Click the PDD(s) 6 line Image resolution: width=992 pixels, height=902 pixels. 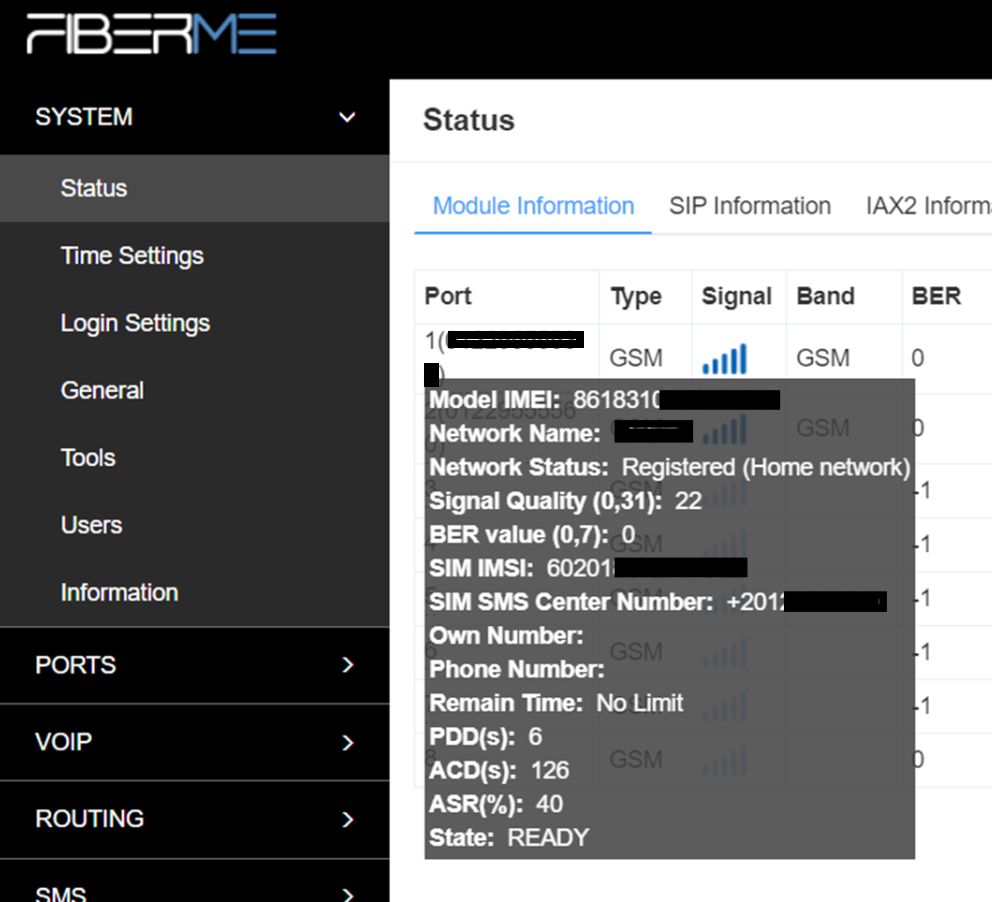pyautogui.click(x=486, y=736)
